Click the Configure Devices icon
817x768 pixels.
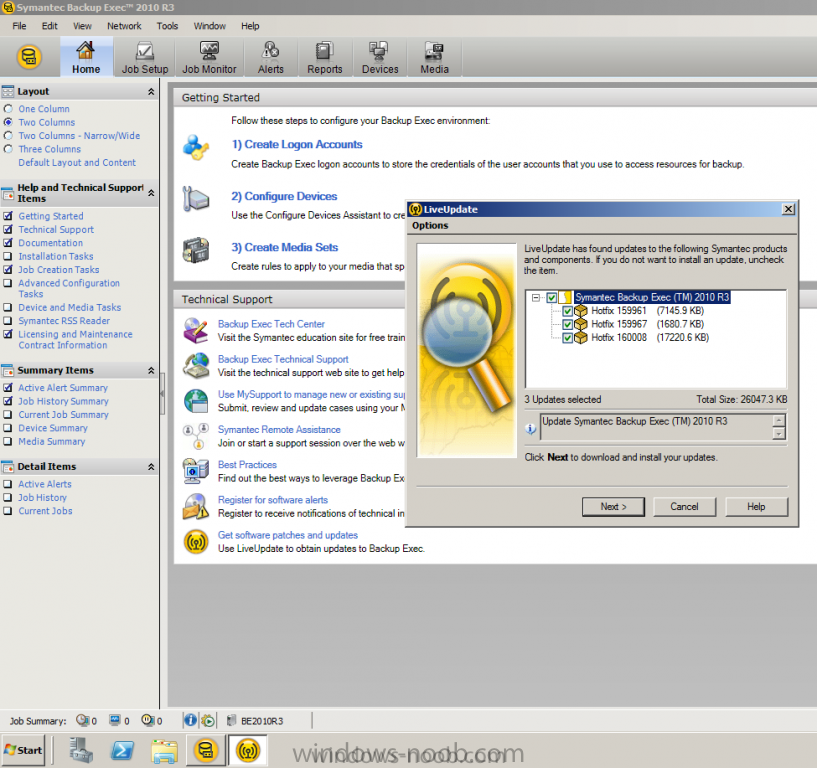coord(196,199)
